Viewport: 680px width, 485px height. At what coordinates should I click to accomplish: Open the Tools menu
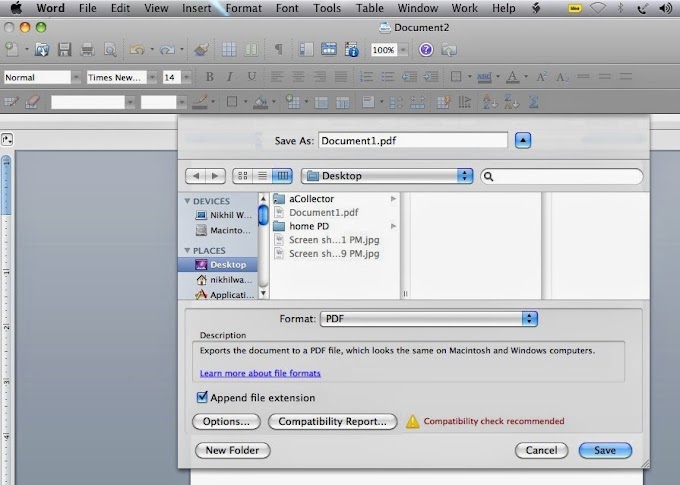click(x=327, y=8)
